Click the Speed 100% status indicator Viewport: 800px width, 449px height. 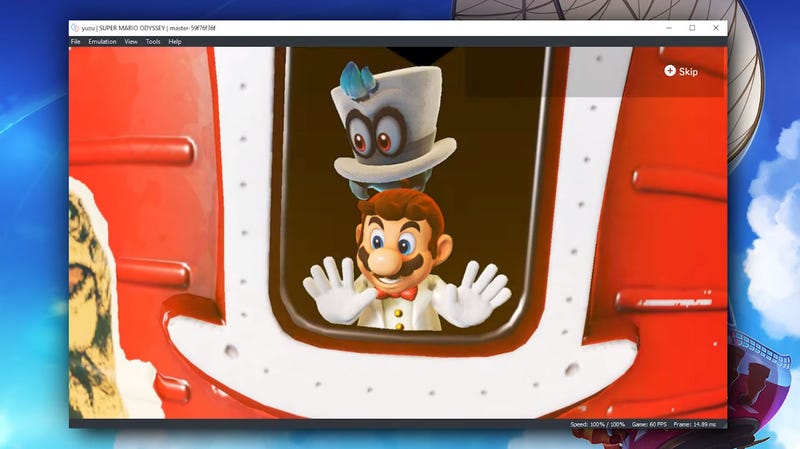[x=597, y=424]
